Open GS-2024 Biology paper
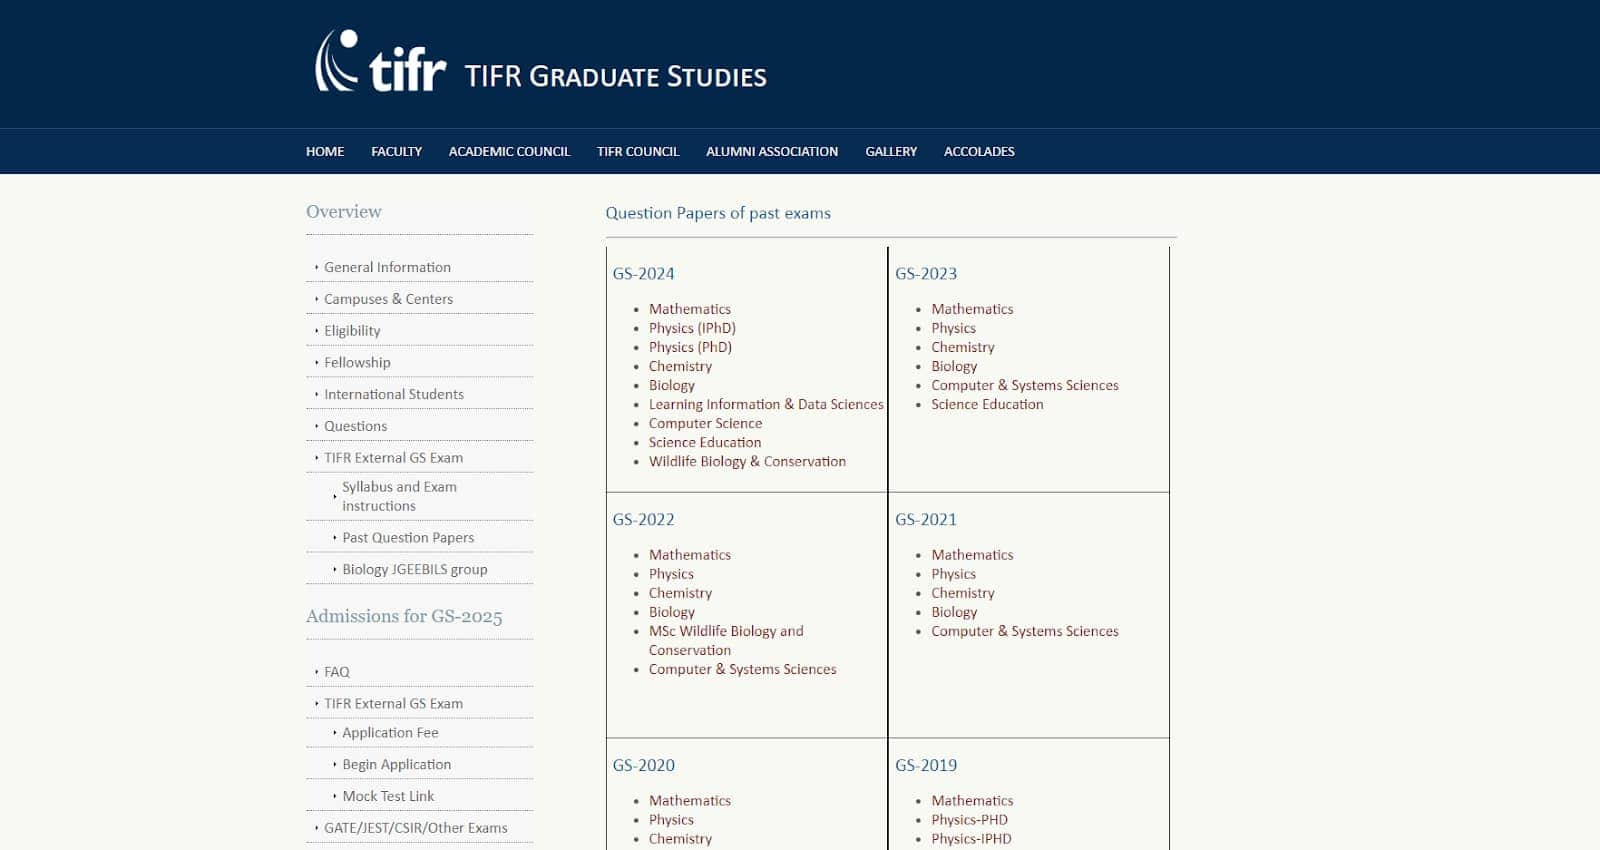1600x850 pixels. click(x=672, y=386)
